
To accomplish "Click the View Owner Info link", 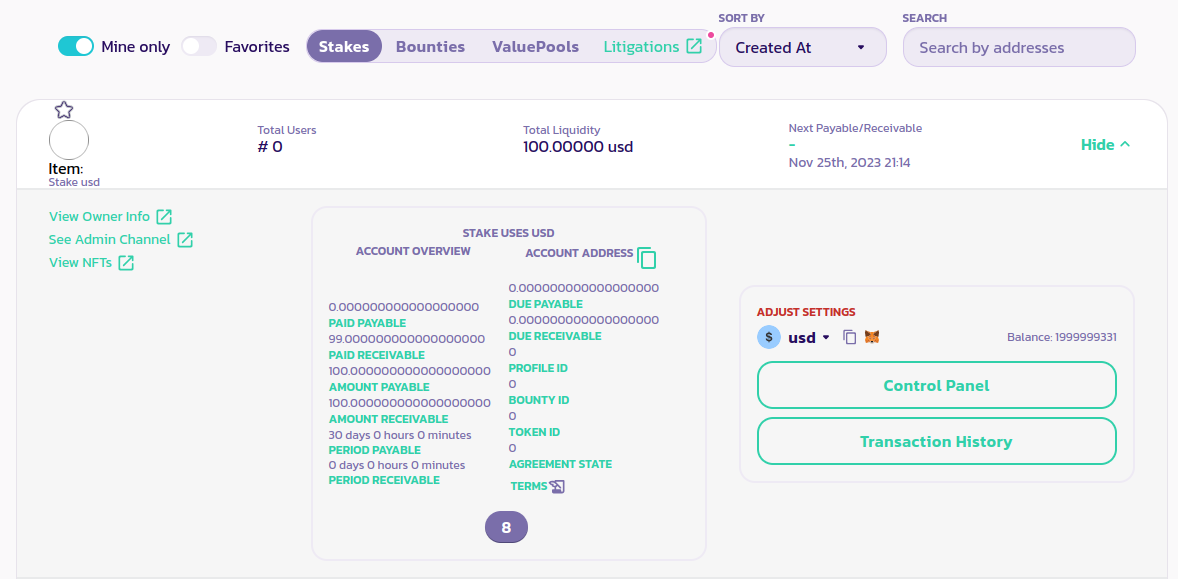I will [100, 217].
